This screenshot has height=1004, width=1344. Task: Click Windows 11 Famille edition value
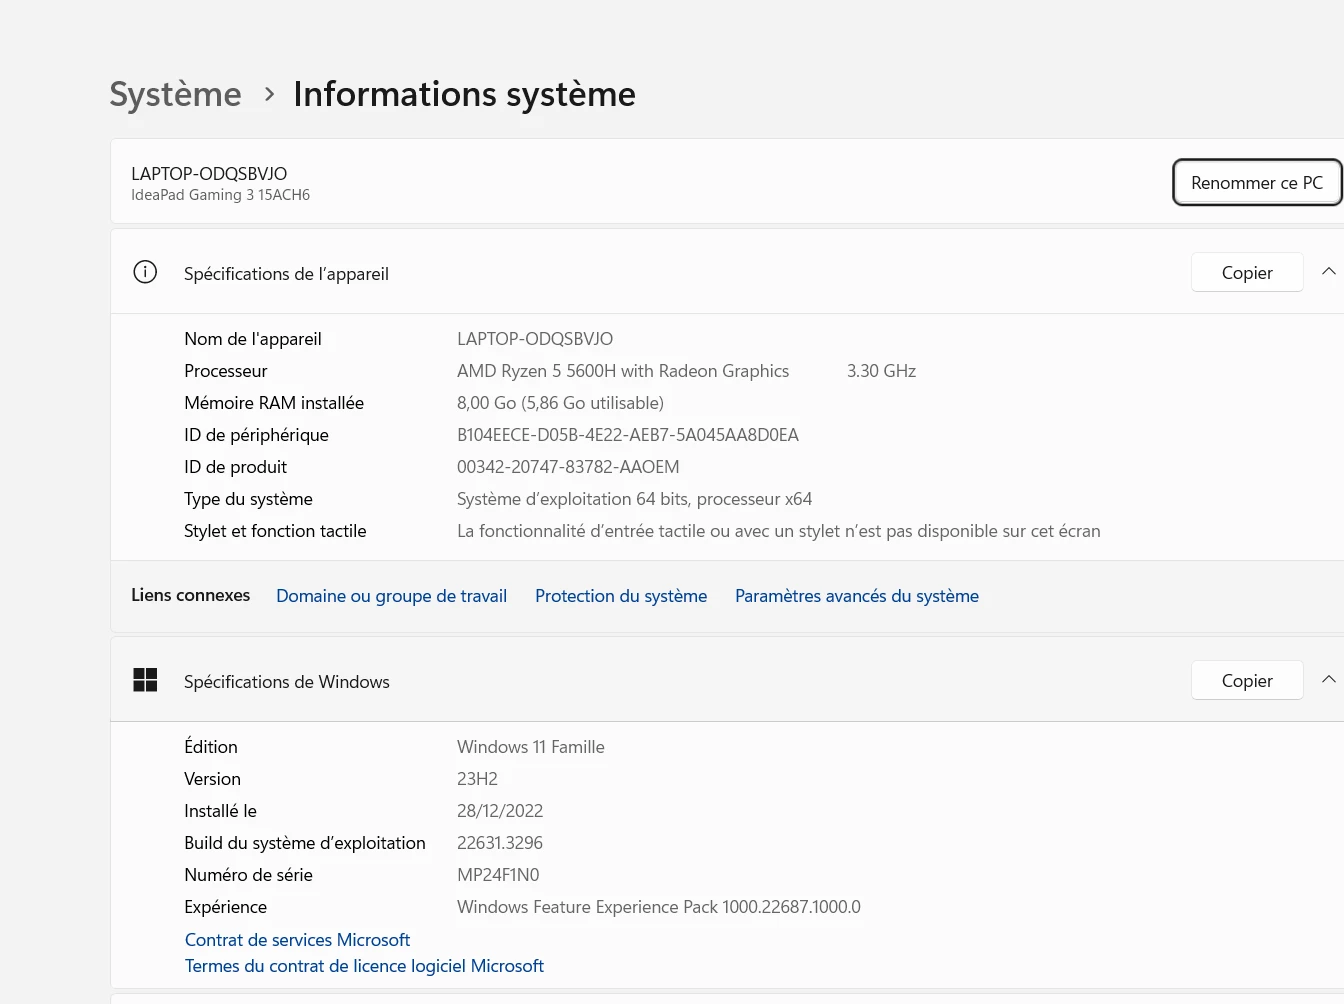click(531, 747)
